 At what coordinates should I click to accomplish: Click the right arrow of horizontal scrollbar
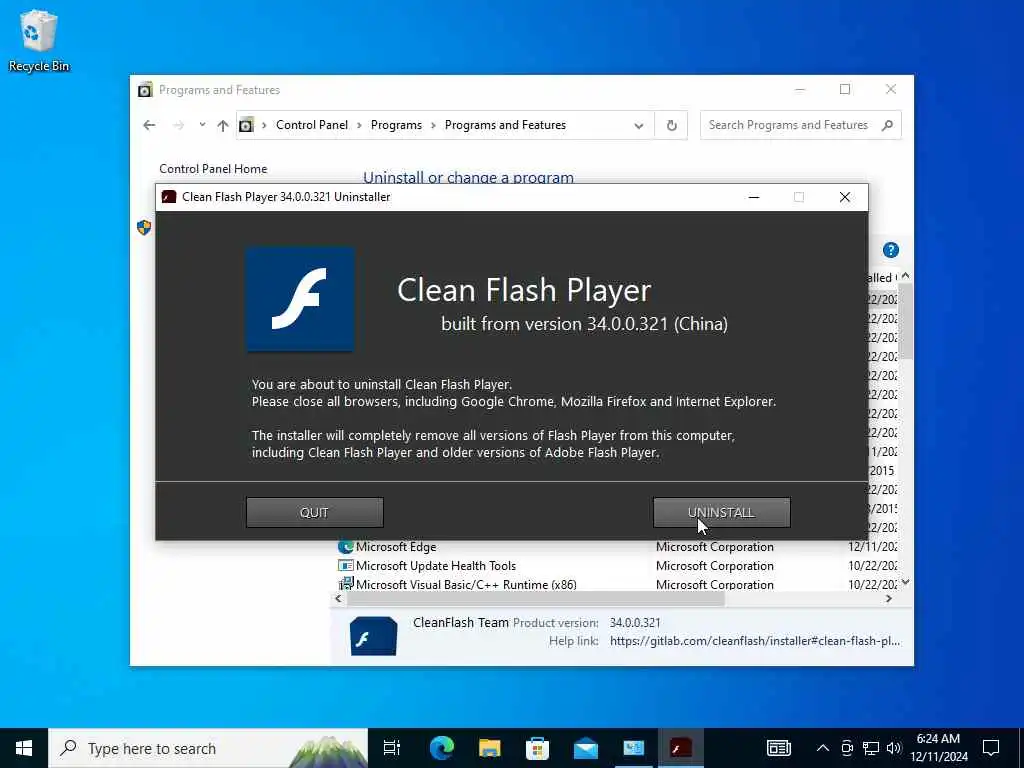click(889, 599)
